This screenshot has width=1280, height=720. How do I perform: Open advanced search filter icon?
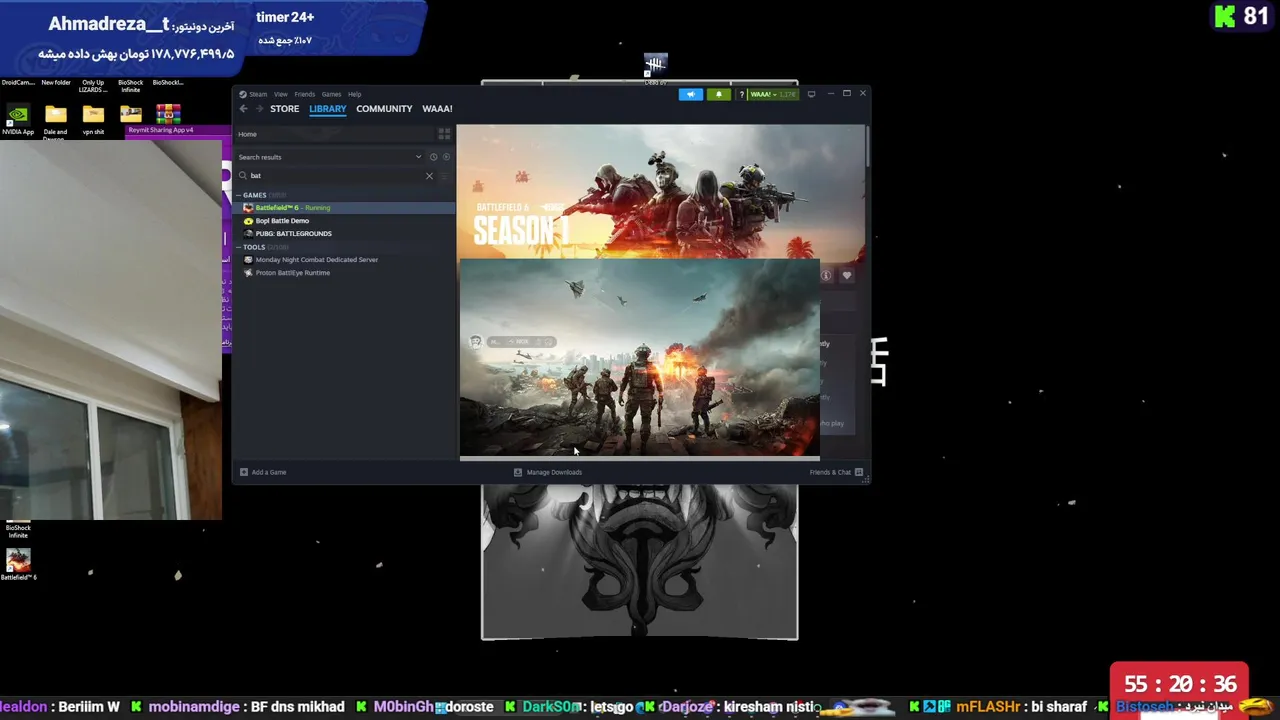445,176
